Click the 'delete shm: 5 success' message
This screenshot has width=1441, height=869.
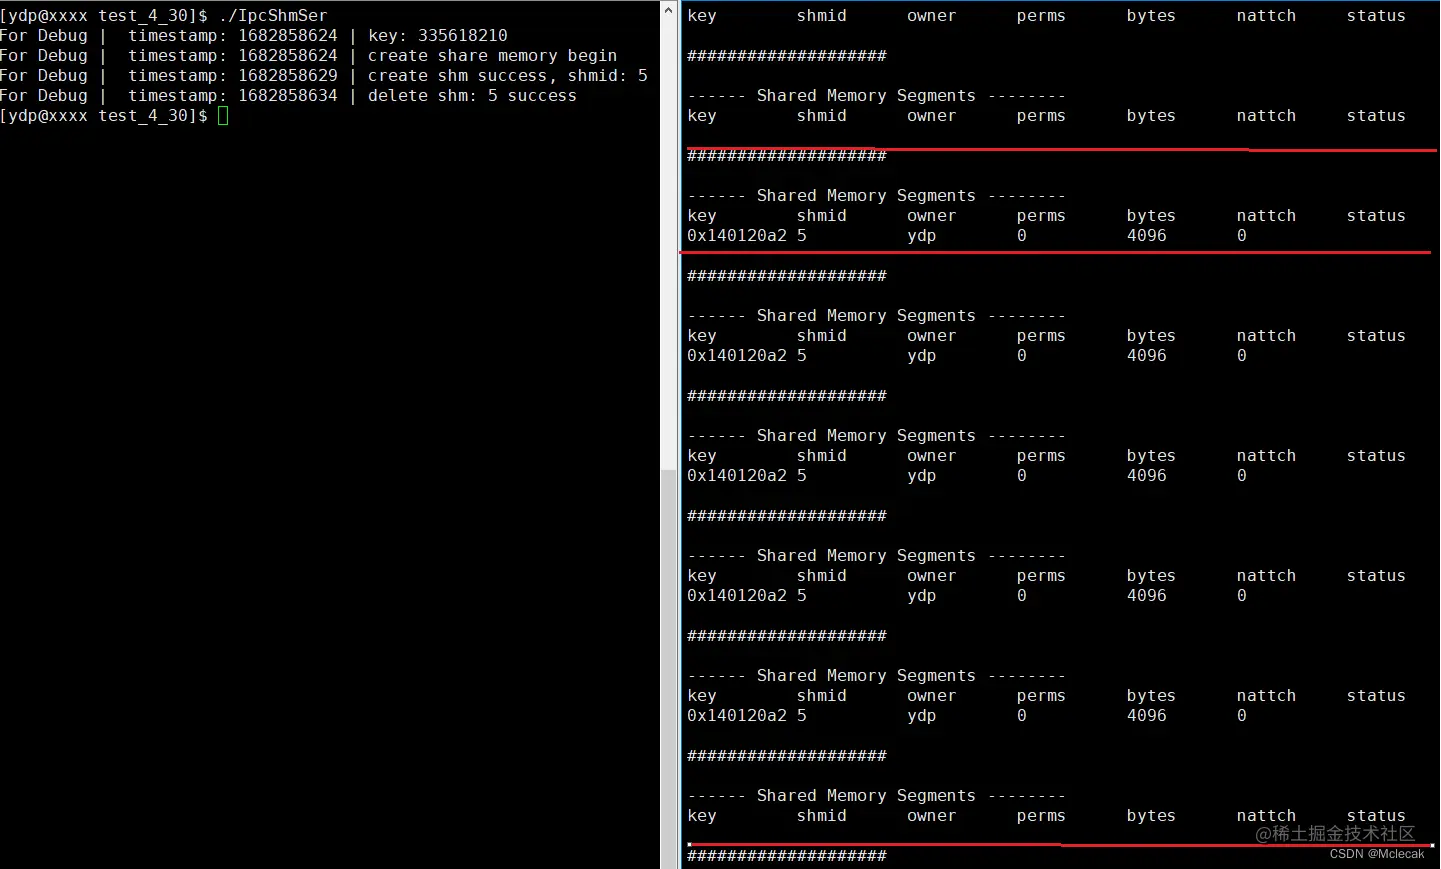click(472, 96)
